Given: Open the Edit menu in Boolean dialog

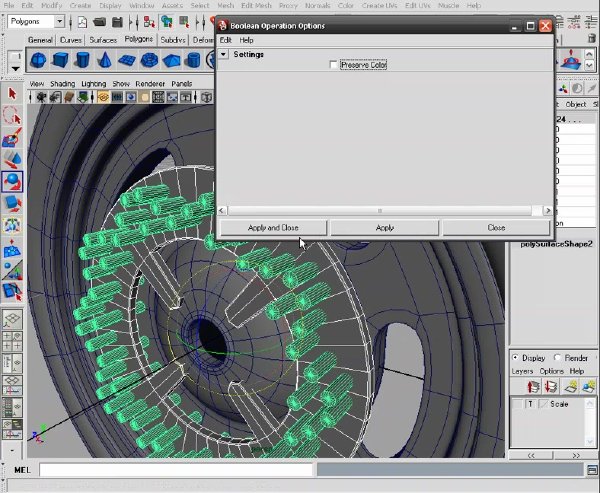Looking at the screenshot, I should [x=225, y=40].
